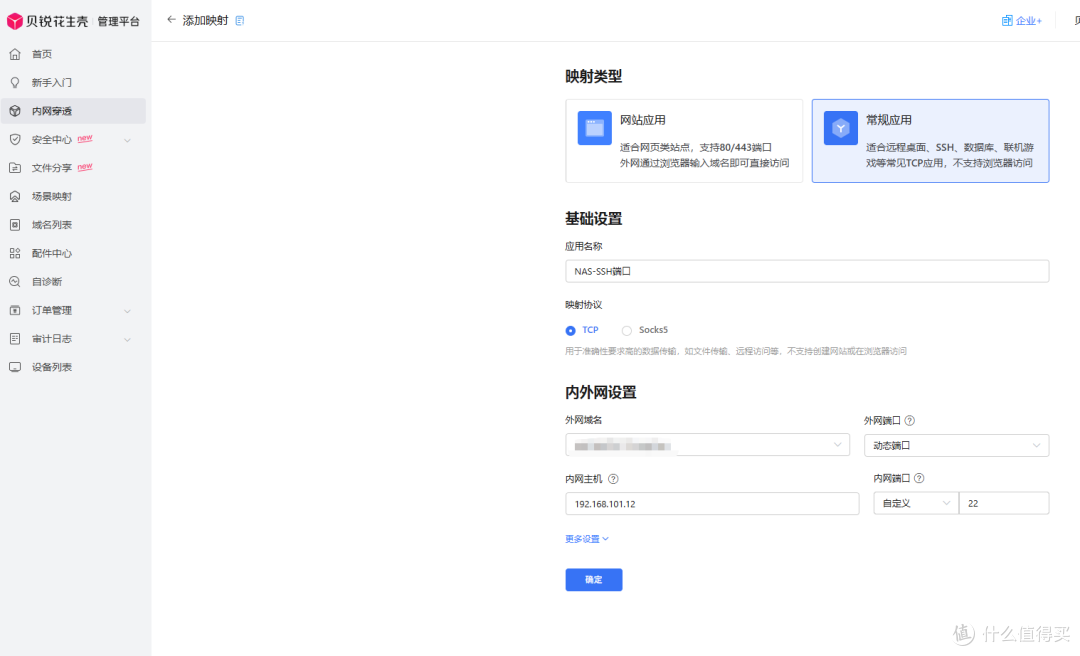
Task: Click the help icon next to 内网端口
Action: pyautogui.click(x=919, y=478)
